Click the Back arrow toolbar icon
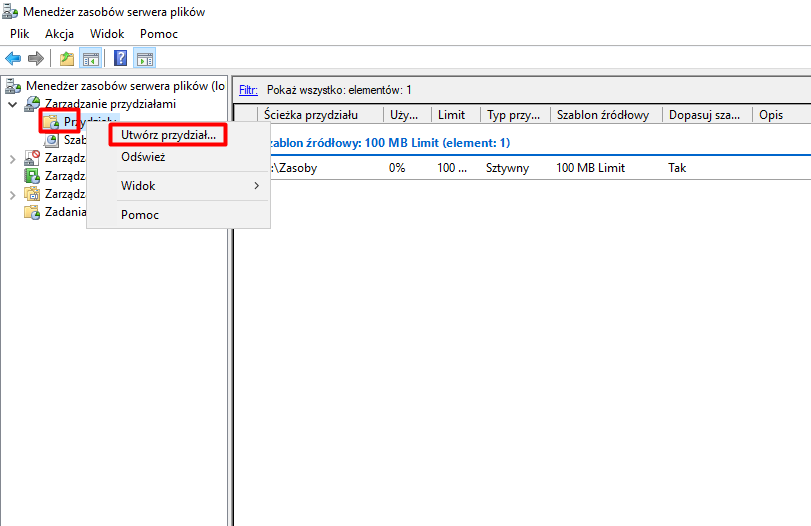This screenshot has width=811, height=526. [x=14, y=58]
